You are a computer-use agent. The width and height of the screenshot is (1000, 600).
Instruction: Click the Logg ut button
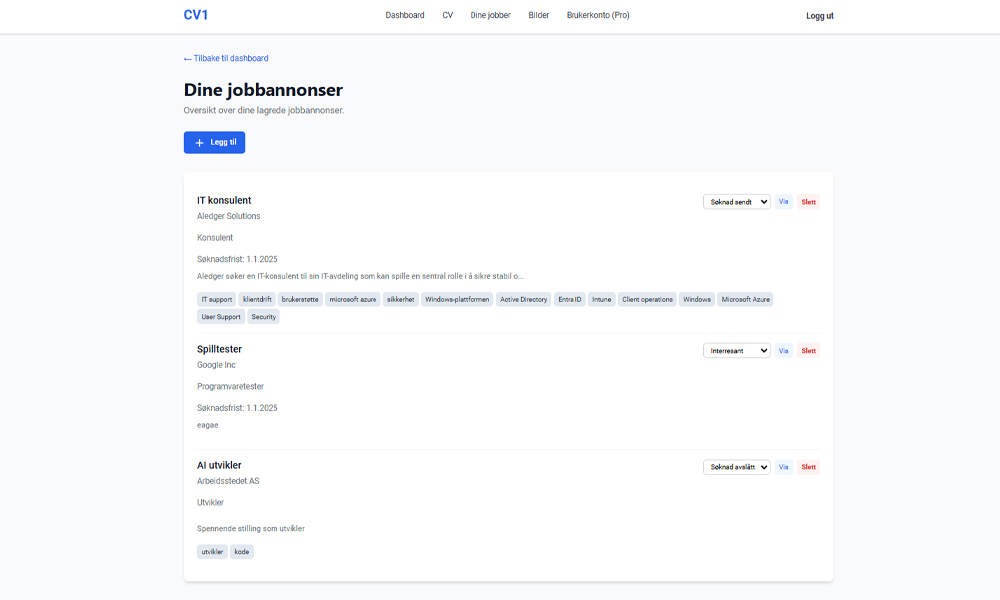coord(820,16)
